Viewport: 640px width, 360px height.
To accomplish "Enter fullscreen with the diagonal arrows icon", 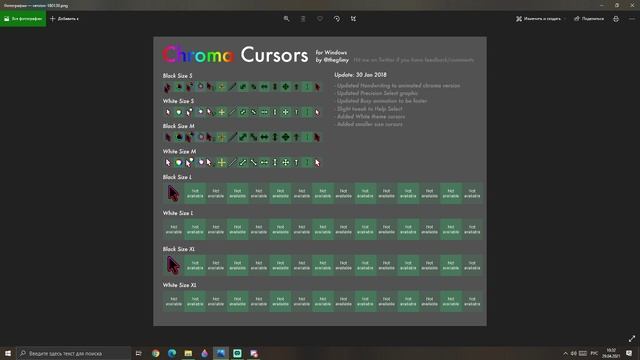I will 632,338.
